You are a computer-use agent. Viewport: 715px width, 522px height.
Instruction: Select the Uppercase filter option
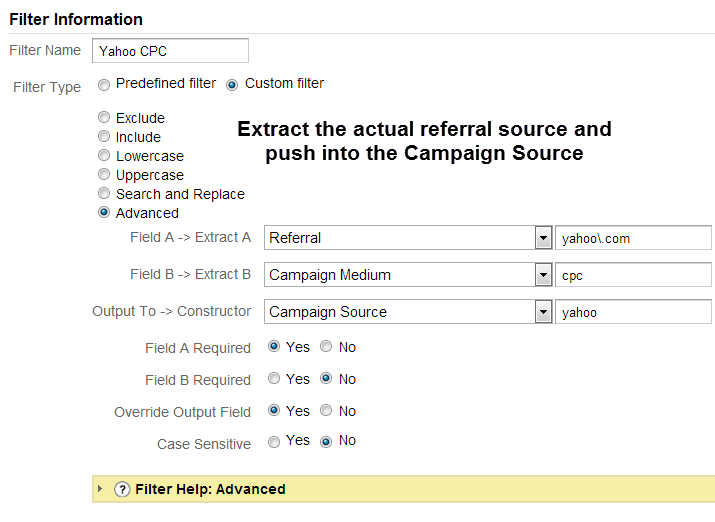(x=104, y=174)
